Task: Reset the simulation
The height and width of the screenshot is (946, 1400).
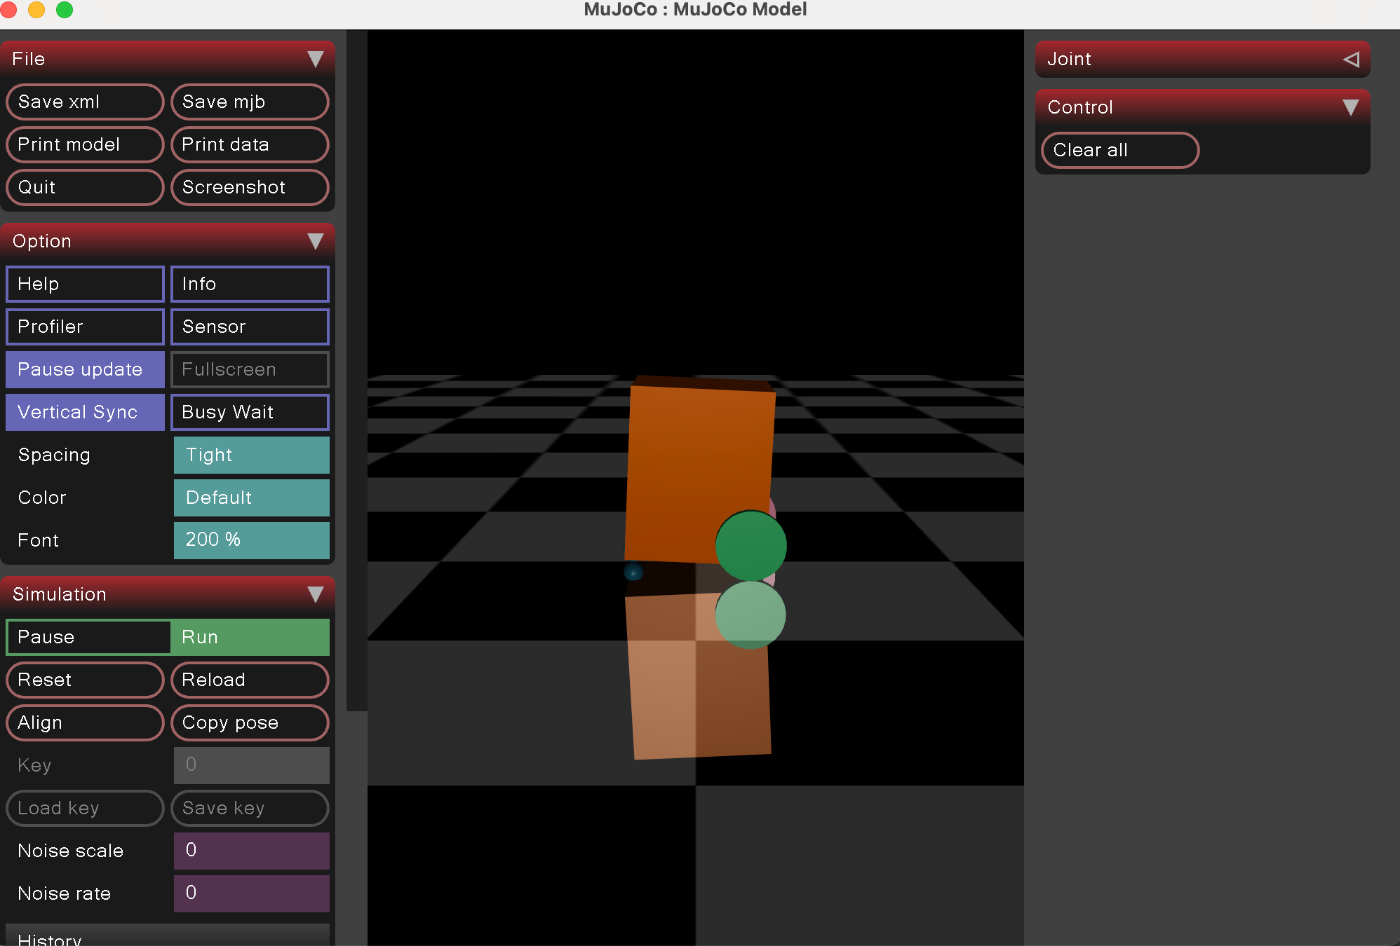Action: click(x=85, y=680)
